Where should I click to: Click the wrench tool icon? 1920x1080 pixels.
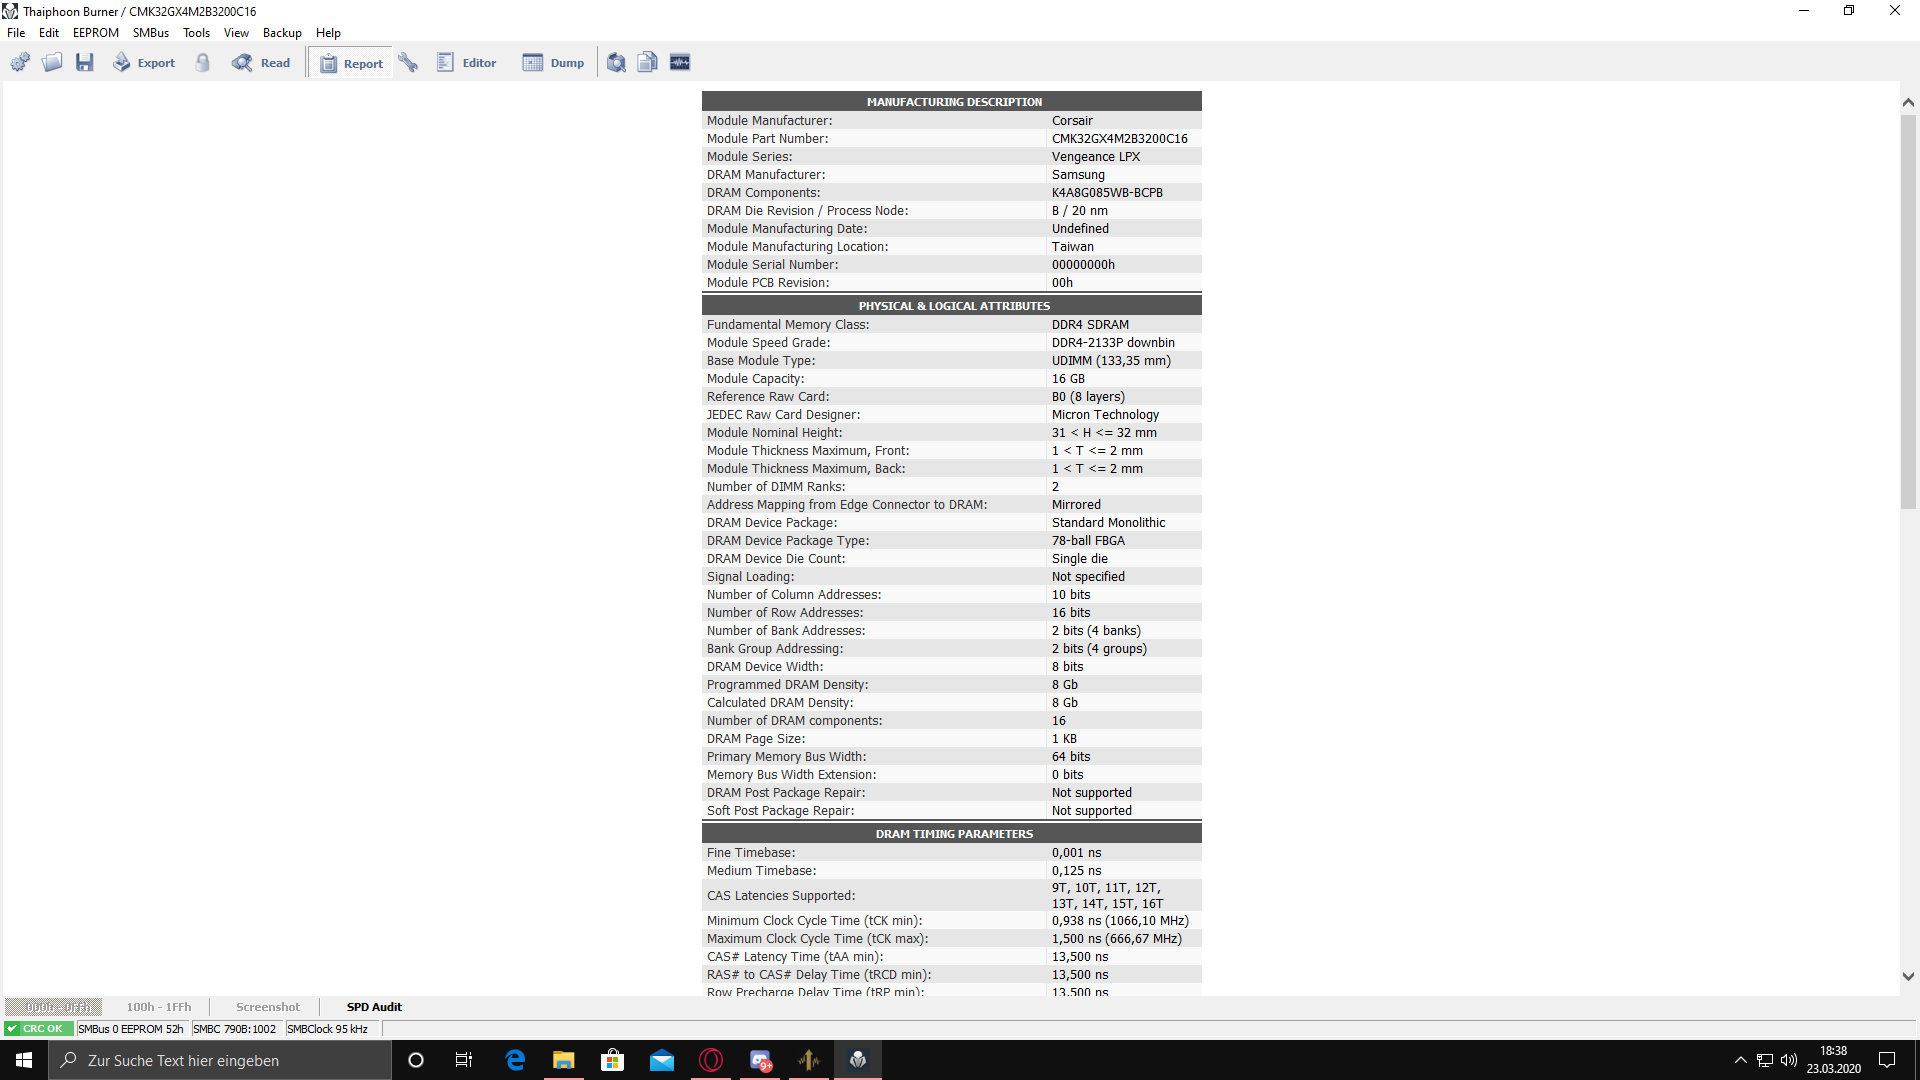pos(408,63)
